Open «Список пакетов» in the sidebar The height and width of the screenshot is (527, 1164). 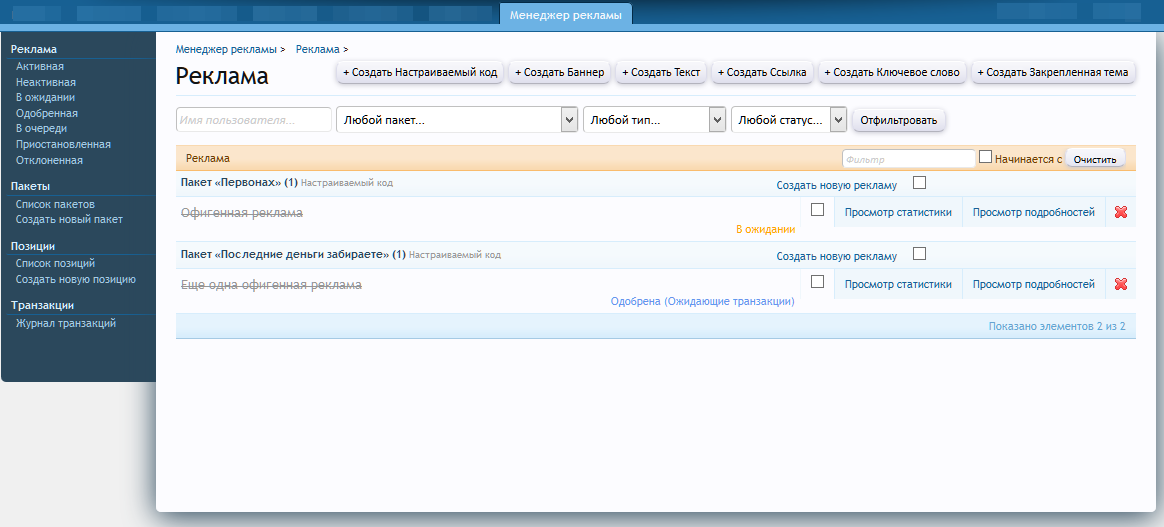[56, 204]
